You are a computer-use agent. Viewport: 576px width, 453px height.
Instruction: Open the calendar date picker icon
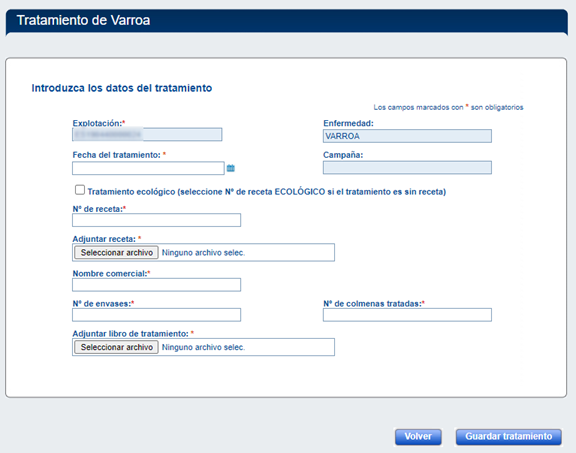pos(231,168)
